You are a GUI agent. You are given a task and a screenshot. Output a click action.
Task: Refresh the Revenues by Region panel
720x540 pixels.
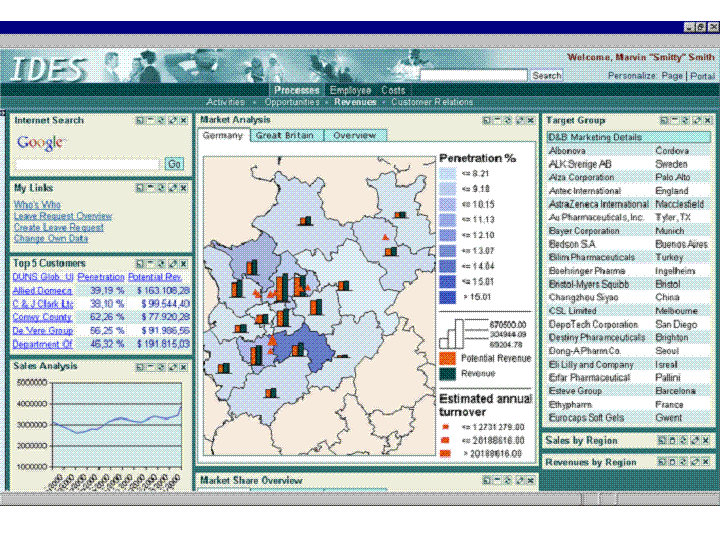(x=683, y=461)
